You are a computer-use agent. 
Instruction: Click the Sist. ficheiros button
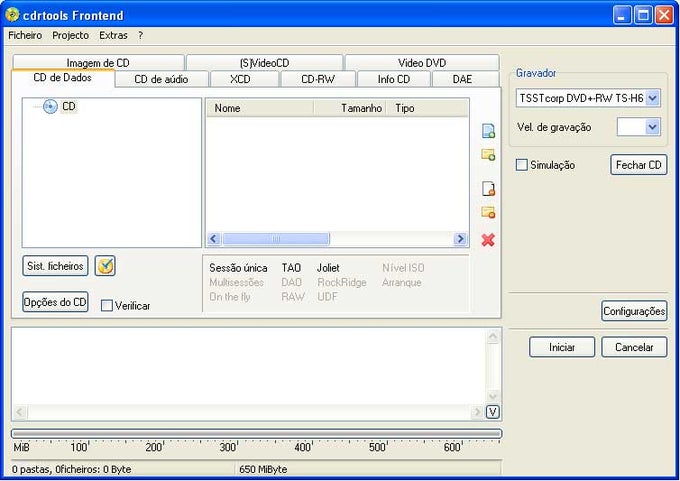pyautogui.click(x=55, y=266)
